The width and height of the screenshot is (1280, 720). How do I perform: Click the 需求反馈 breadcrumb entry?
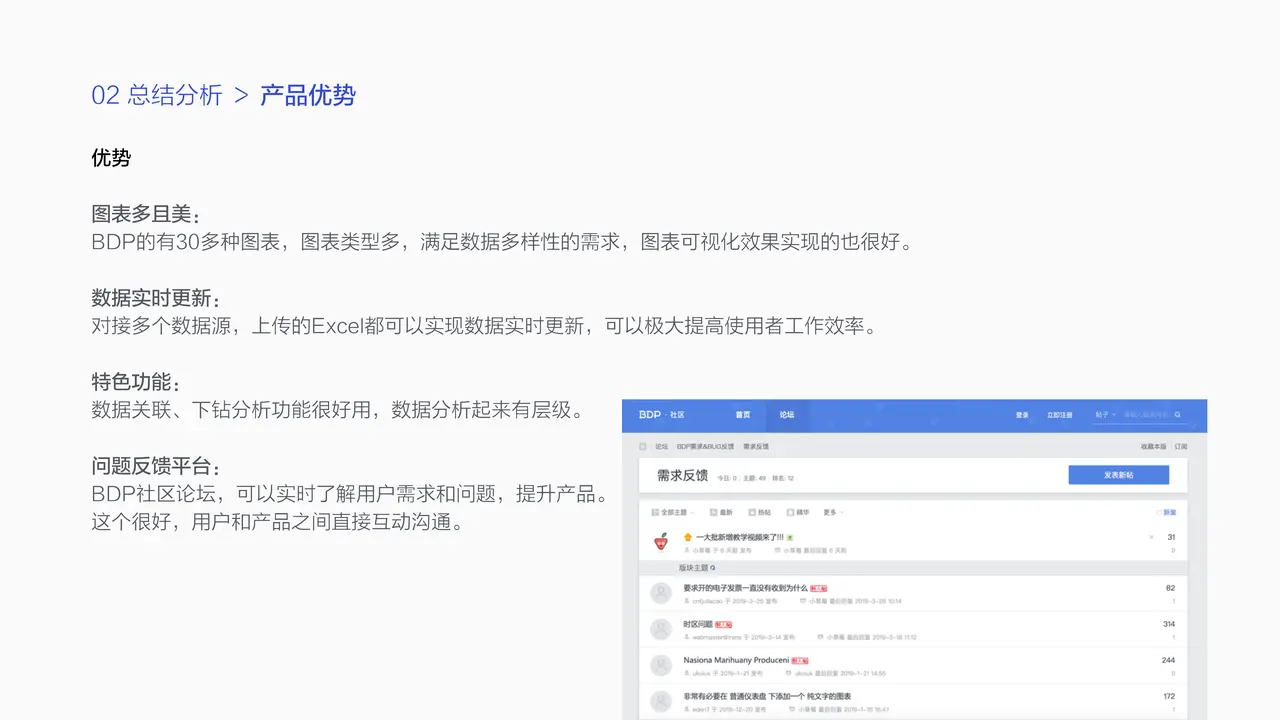point(755,447)
